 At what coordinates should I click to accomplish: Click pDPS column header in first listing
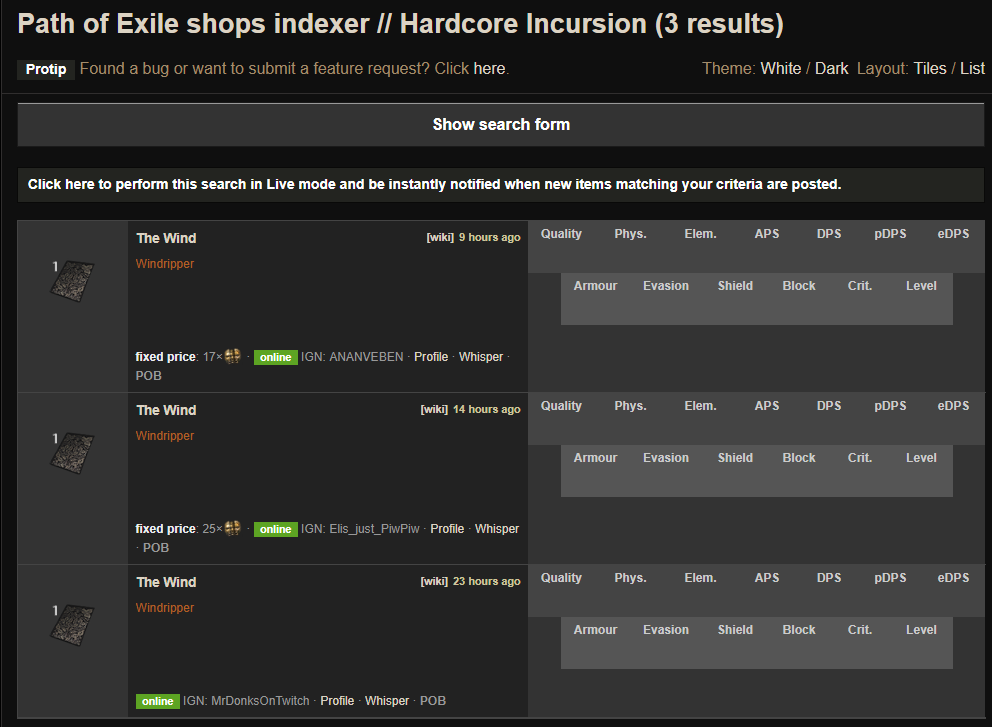(890, 234)
